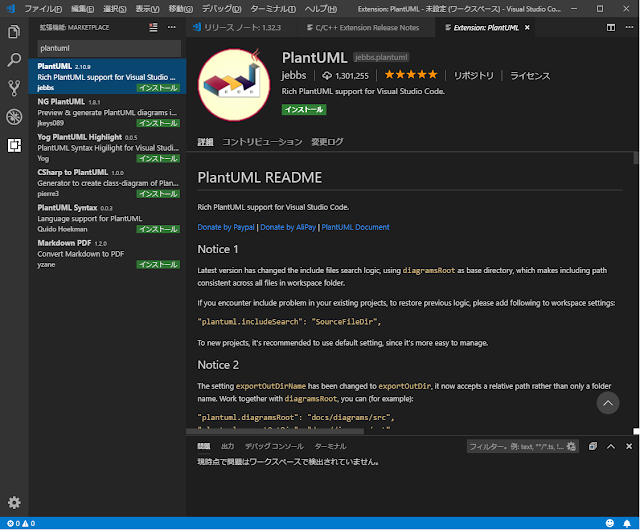Switch to デバッグ コンソール panel tab
This screenshot has width=640, height=530.
[x=274, y=446]
